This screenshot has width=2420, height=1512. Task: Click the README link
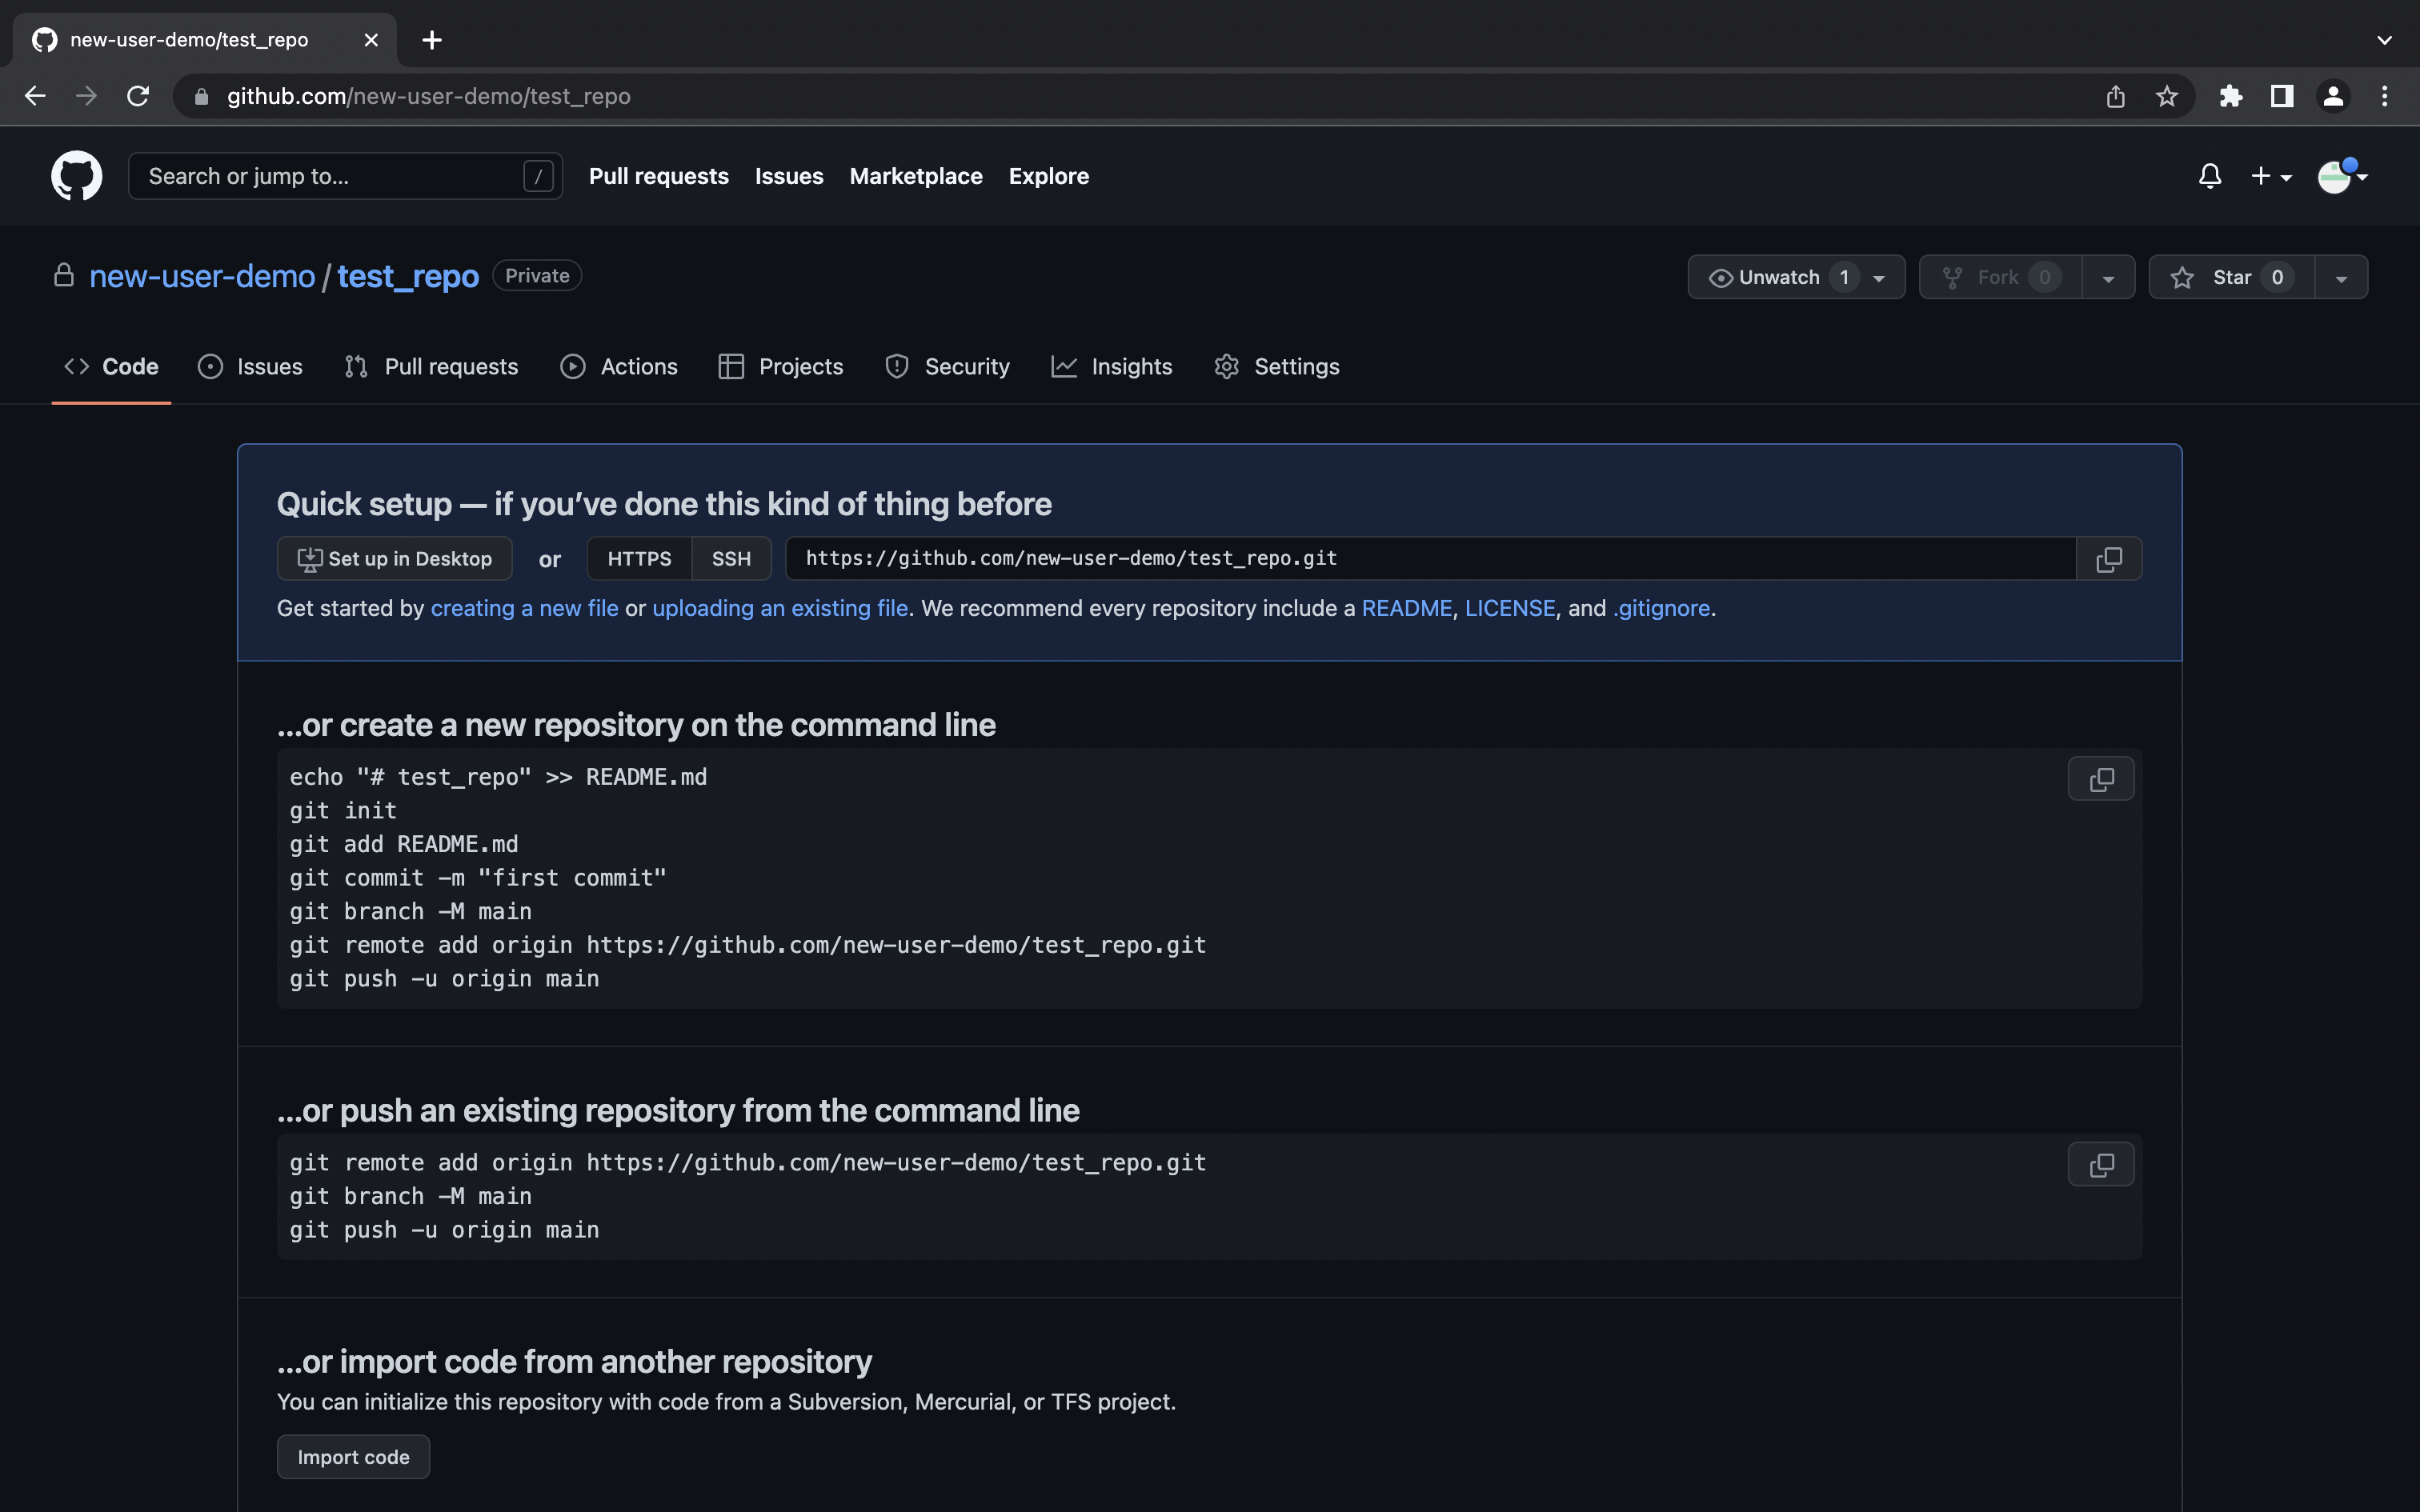click(x=1406, y=608)
